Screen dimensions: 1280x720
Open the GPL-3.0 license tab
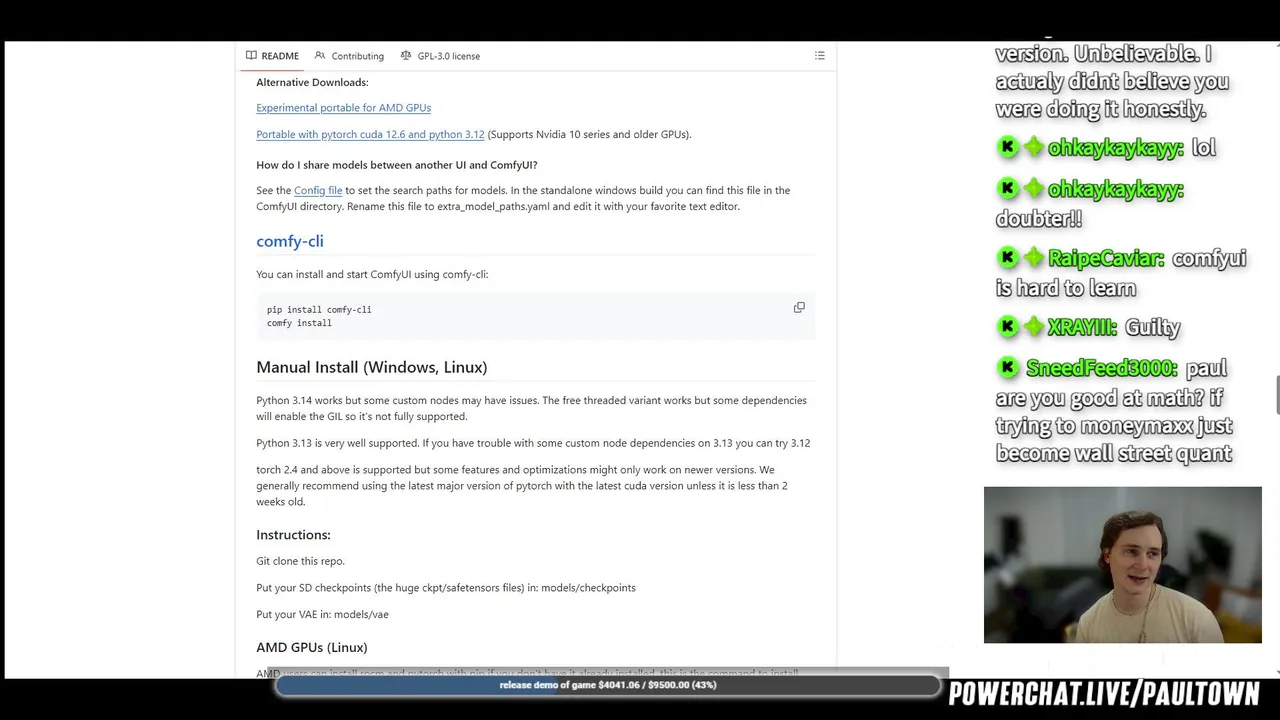pos(440,56)
